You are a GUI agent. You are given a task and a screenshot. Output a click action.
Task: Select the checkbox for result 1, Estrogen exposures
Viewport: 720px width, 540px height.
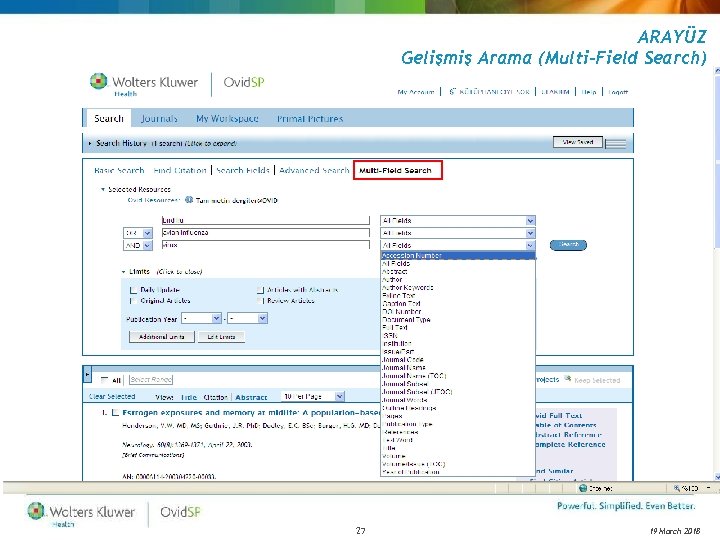pos(115,412)
